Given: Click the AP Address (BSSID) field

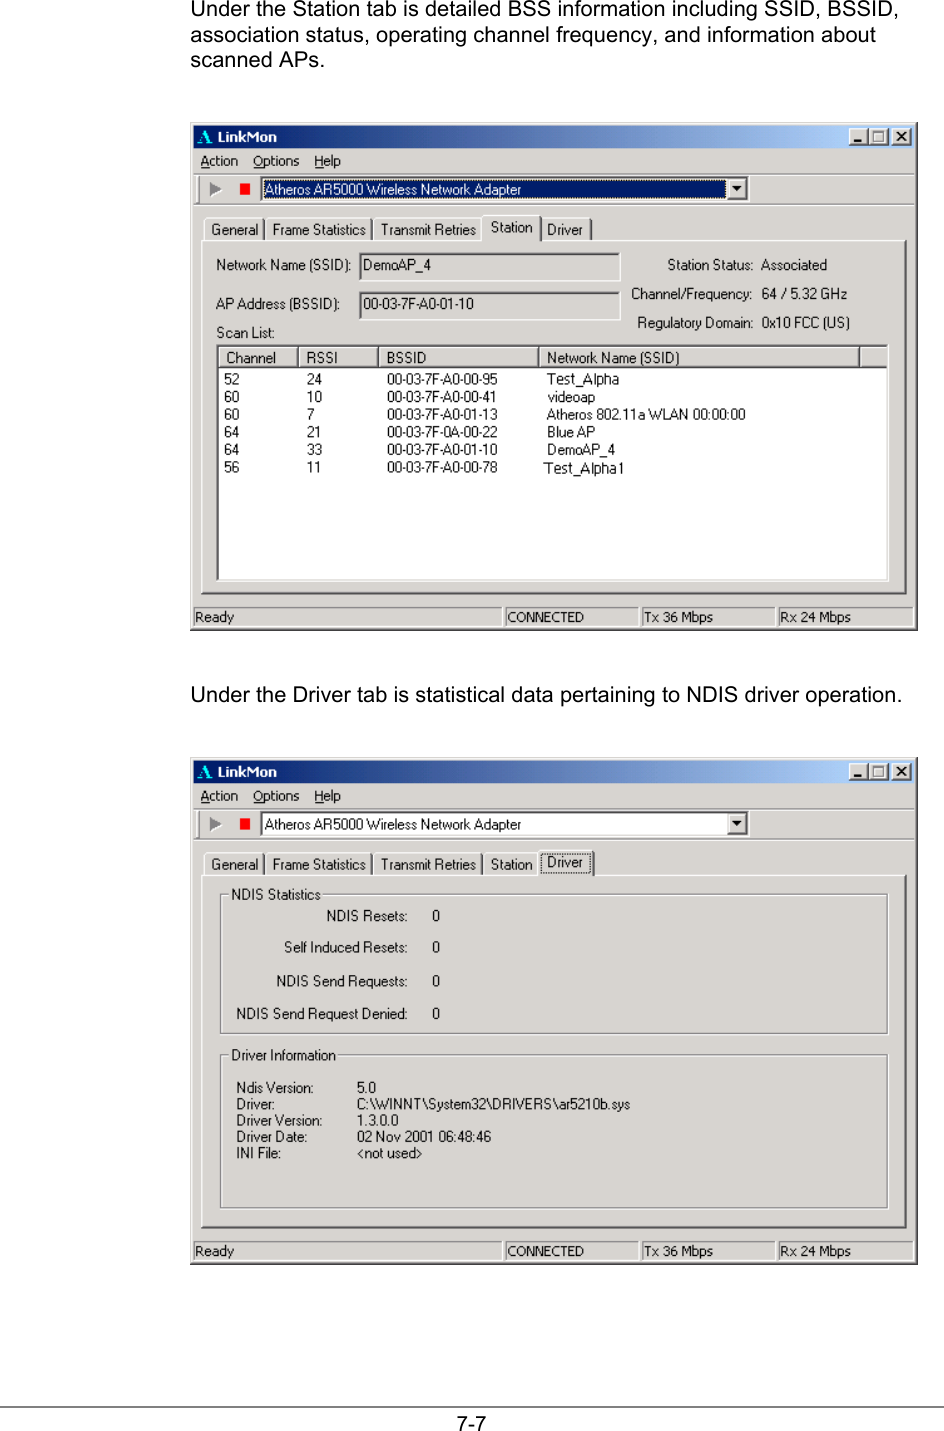Looking at the screenshot, I should click(x=490, y=305).
